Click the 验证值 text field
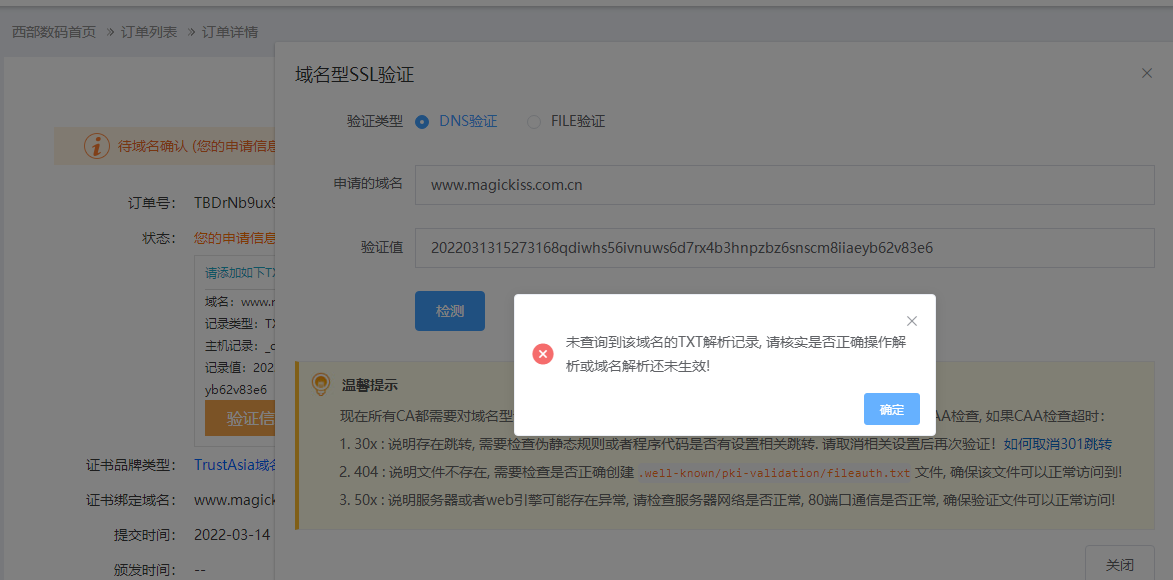This screenshot has height=580, width=1173. [x=784, y=248]
